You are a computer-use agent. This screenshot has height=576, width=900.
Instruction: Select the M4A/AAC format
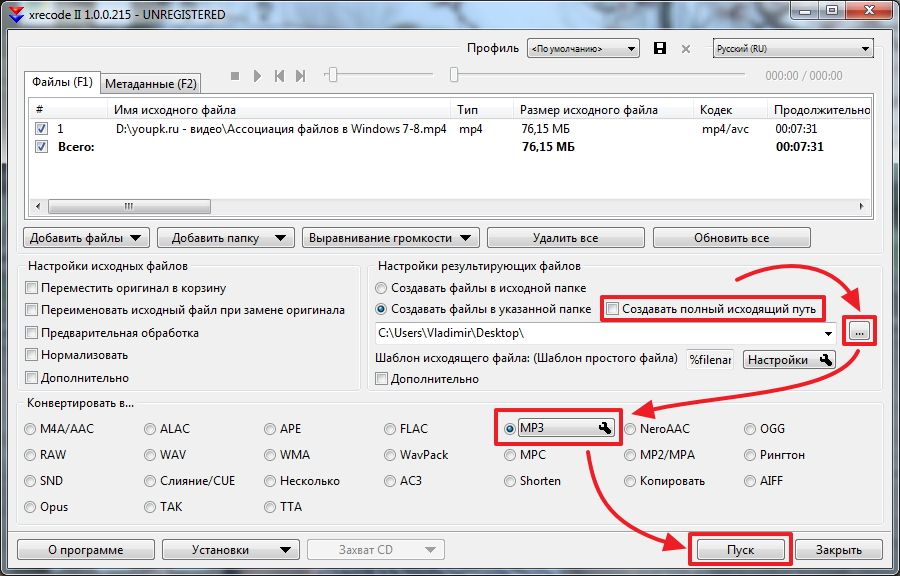point(30,429)
